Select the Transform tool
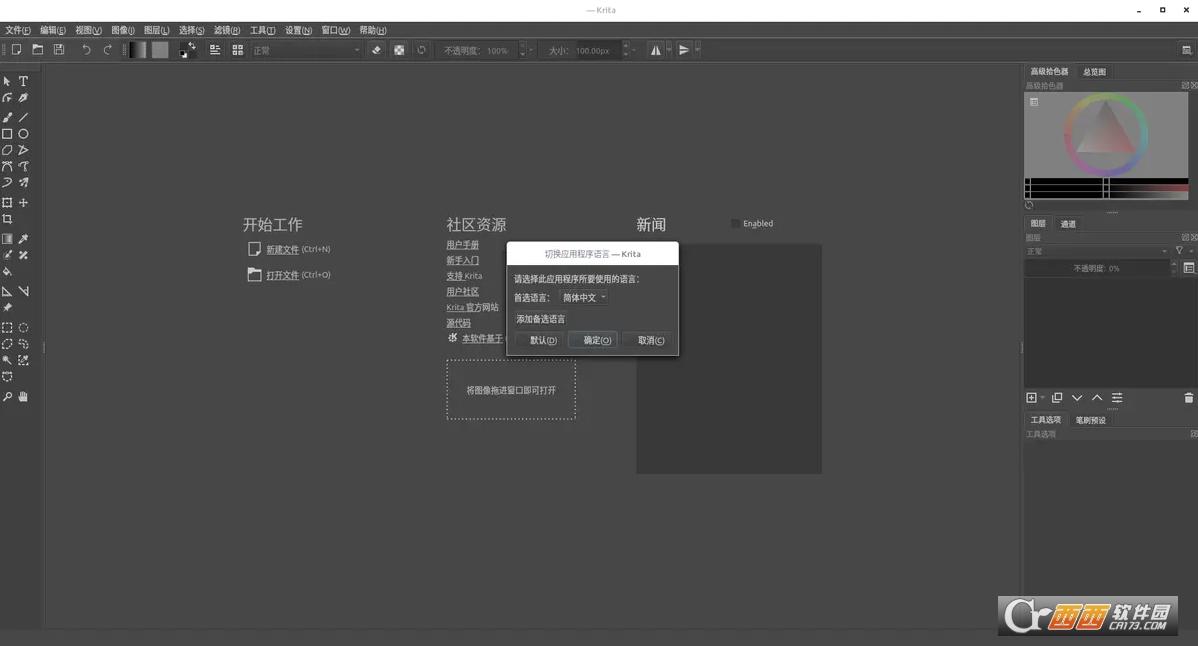Viewport: 1198px width, 646px height. pos(7,202)
